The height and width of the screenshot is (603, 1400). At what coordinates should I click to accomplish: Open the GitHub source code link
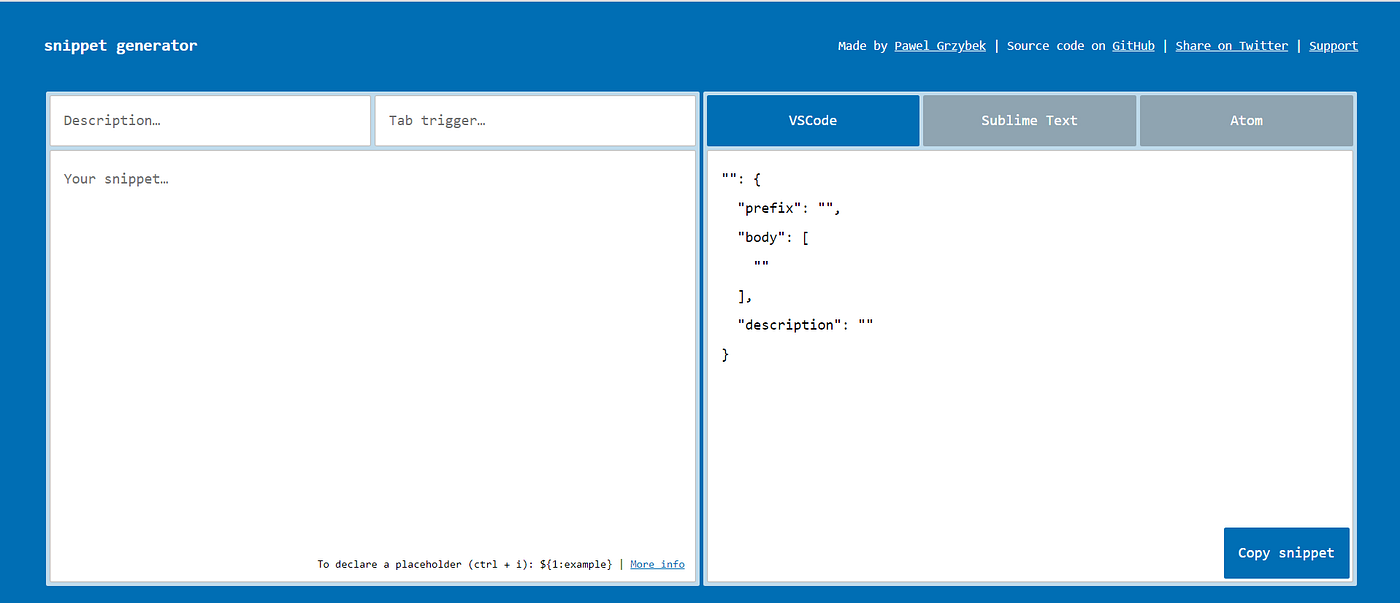coord(1133,45)
